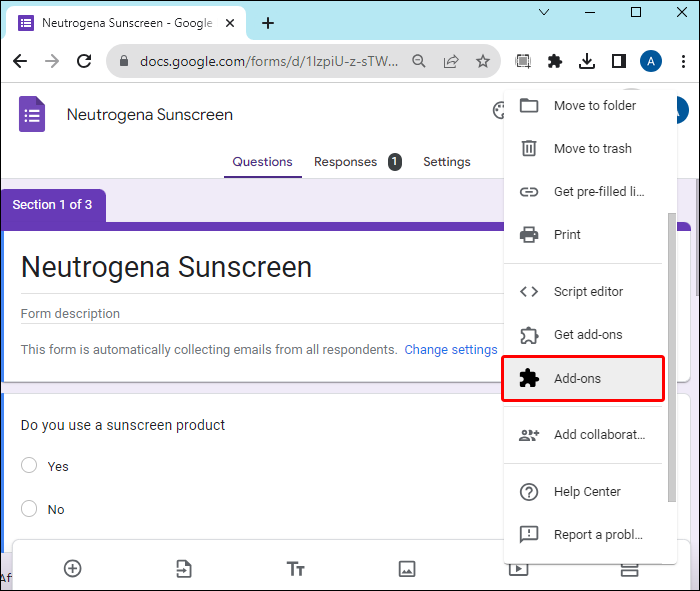The height and width of the screenshot is (591, 700).
Task: Click the Google Forms purple logo
Action: 32,114
